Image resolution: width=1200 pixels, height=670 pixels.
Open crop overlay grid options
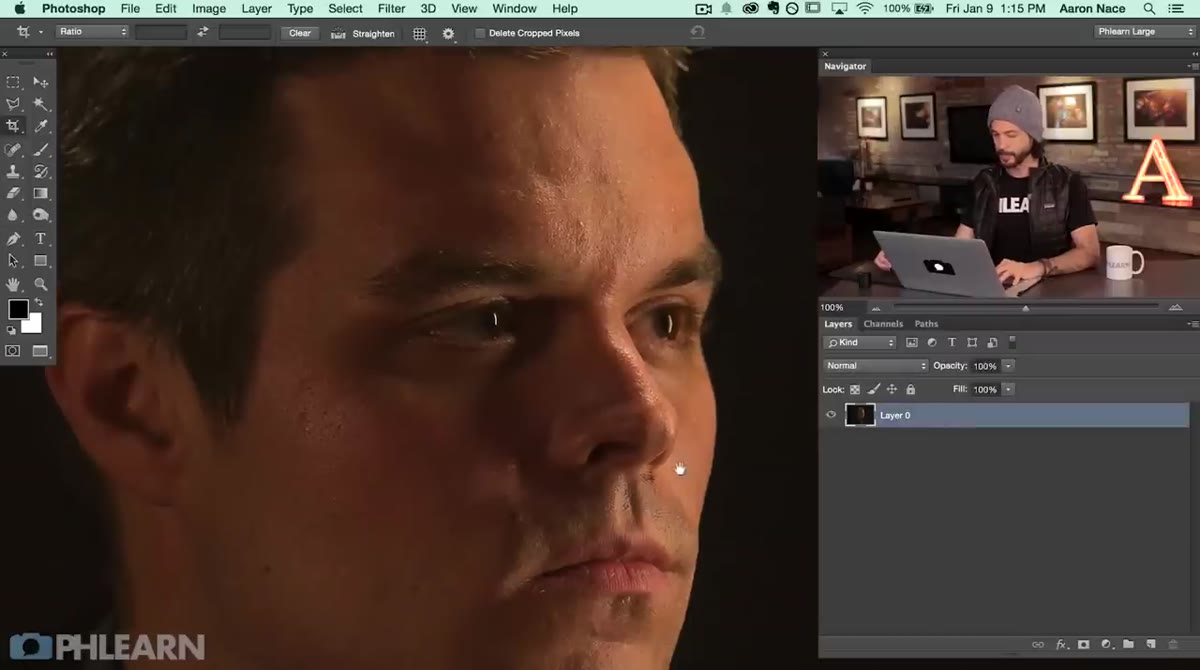pos(419,33)
